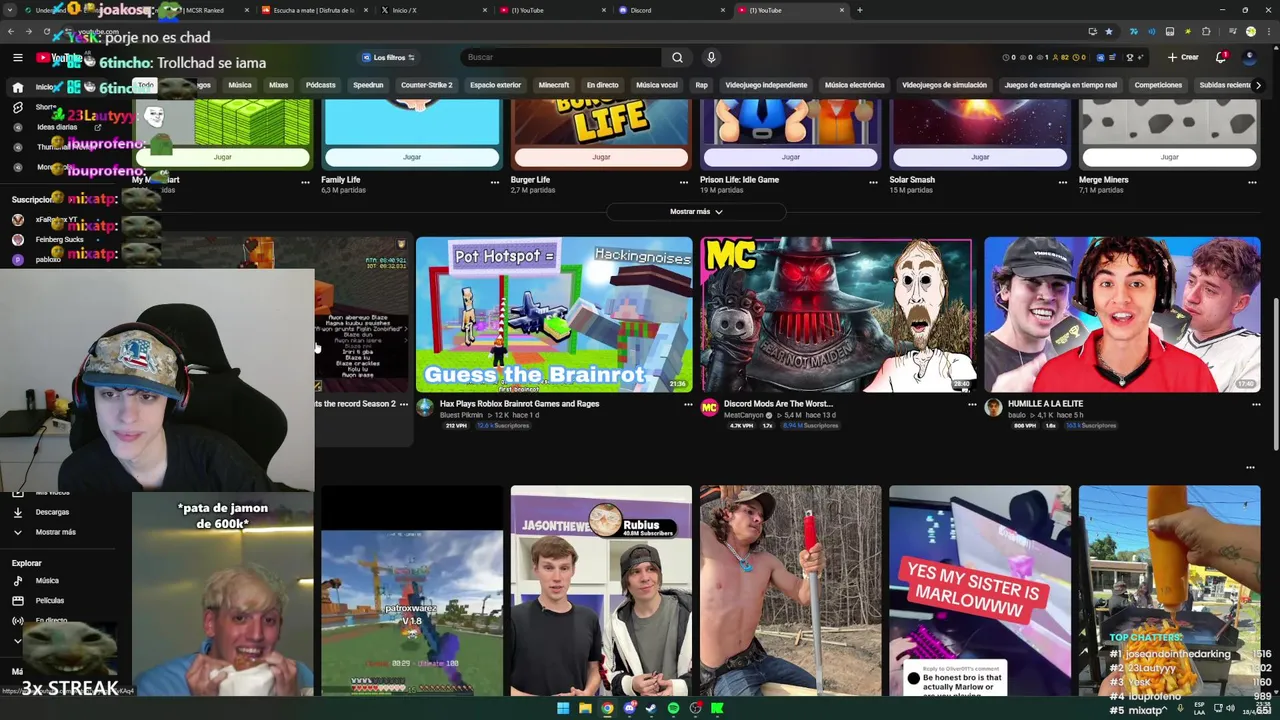Click Jugar under Solar Smash
This screenshot has height=720, width=1280.
point(980,157)
